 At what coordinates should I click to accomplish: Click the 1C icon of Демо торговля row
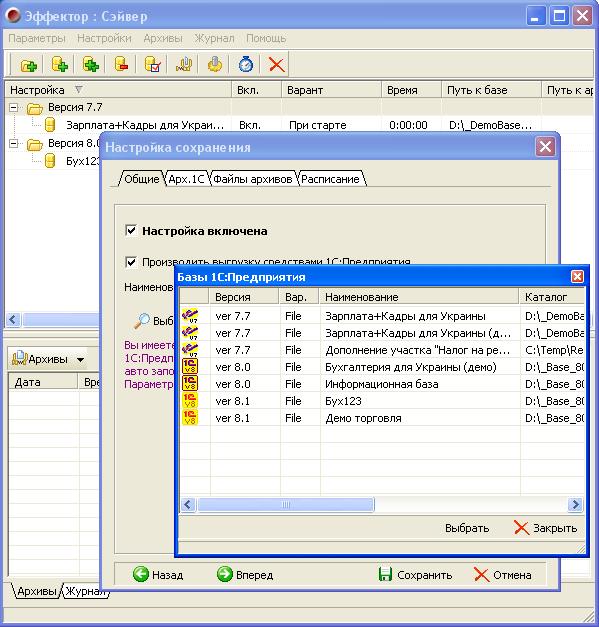tap(190, 418)
